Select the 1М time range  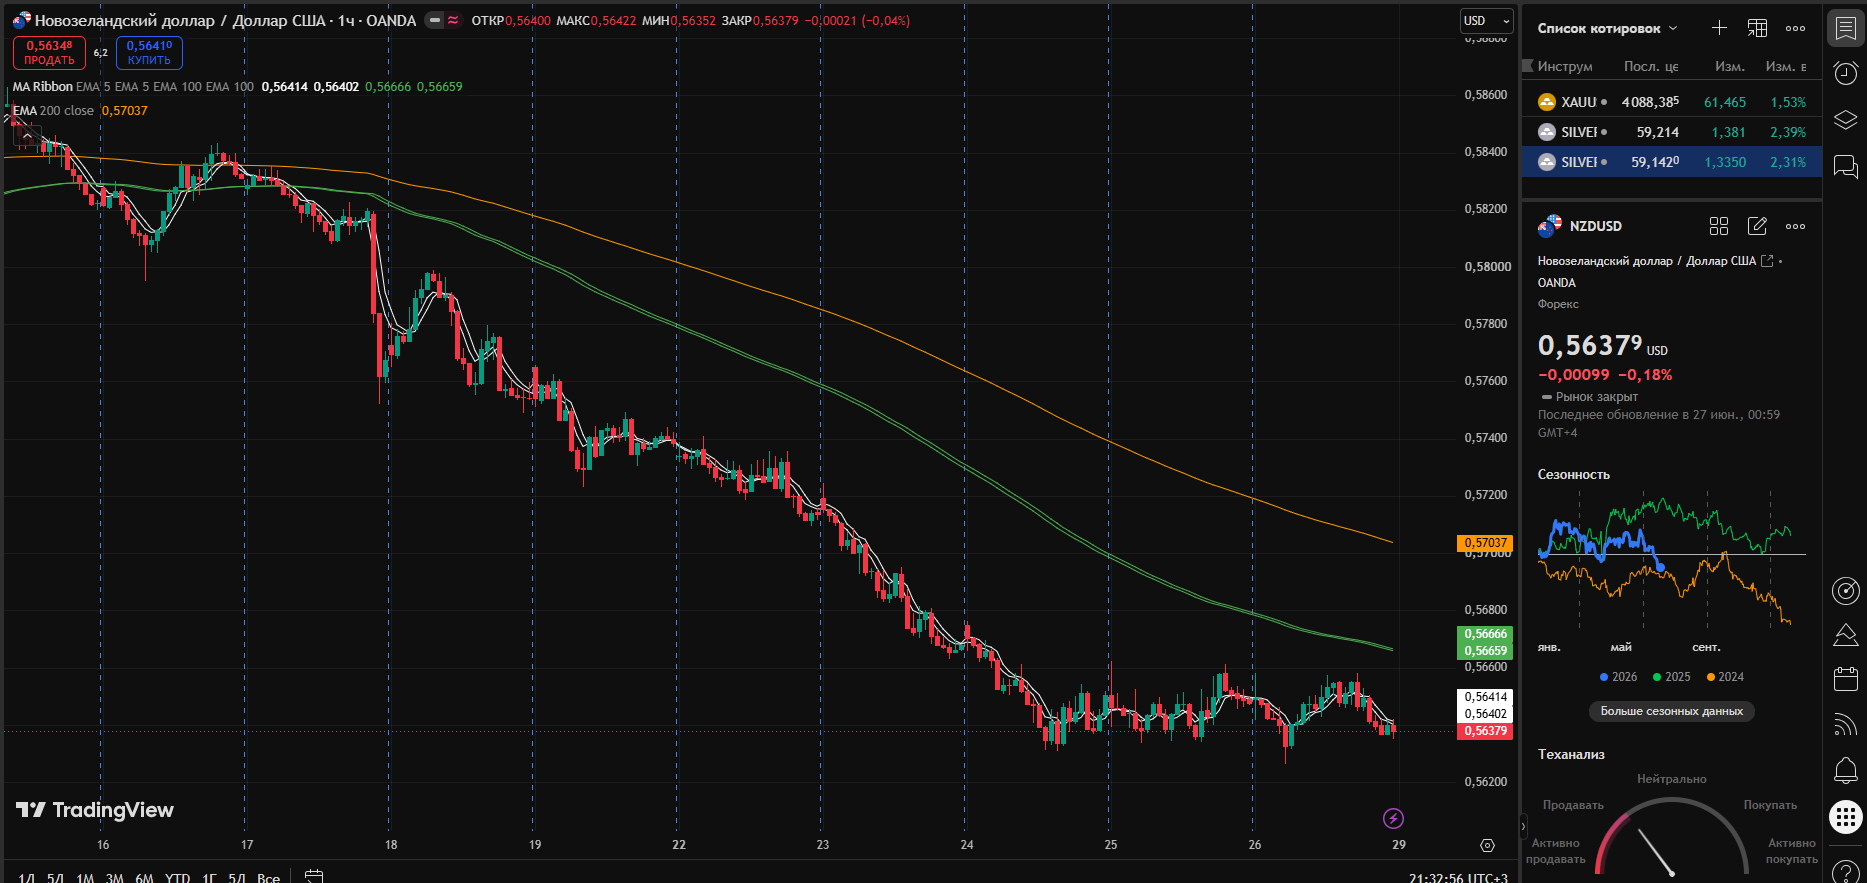[x=85, y=877]
